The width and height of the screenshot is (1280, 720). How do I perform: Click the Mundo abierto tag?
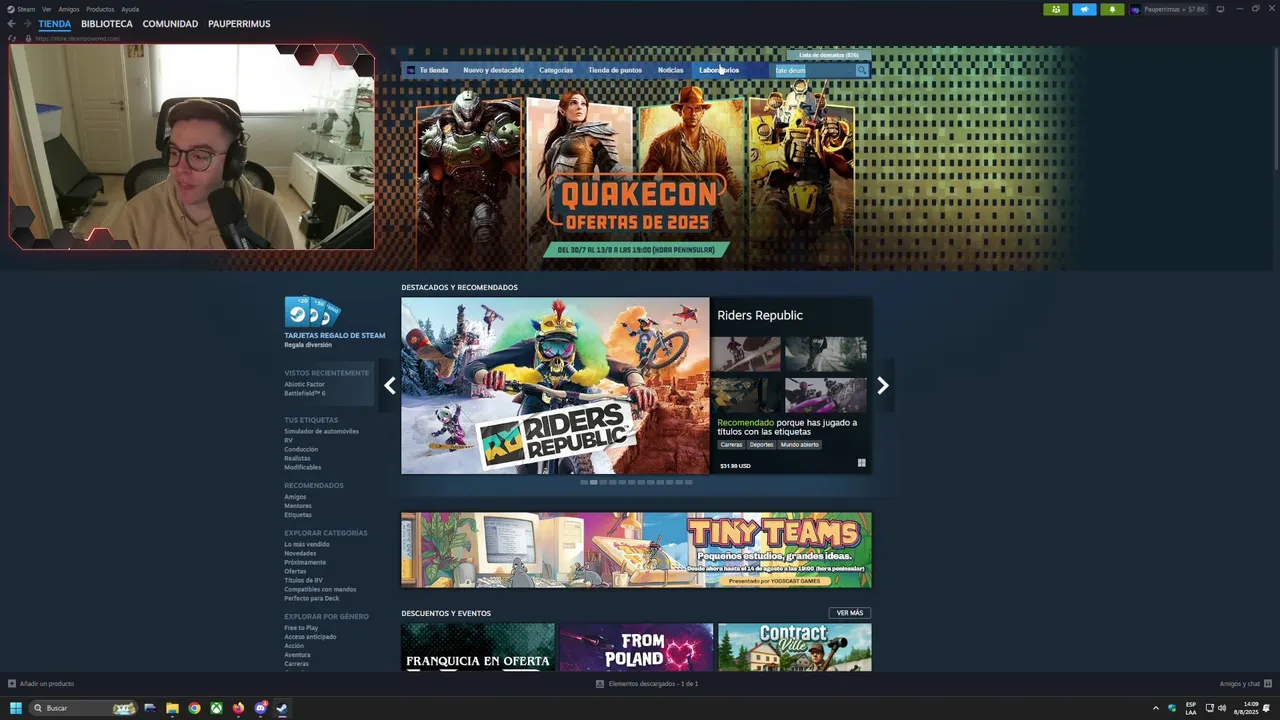point(799,445)
